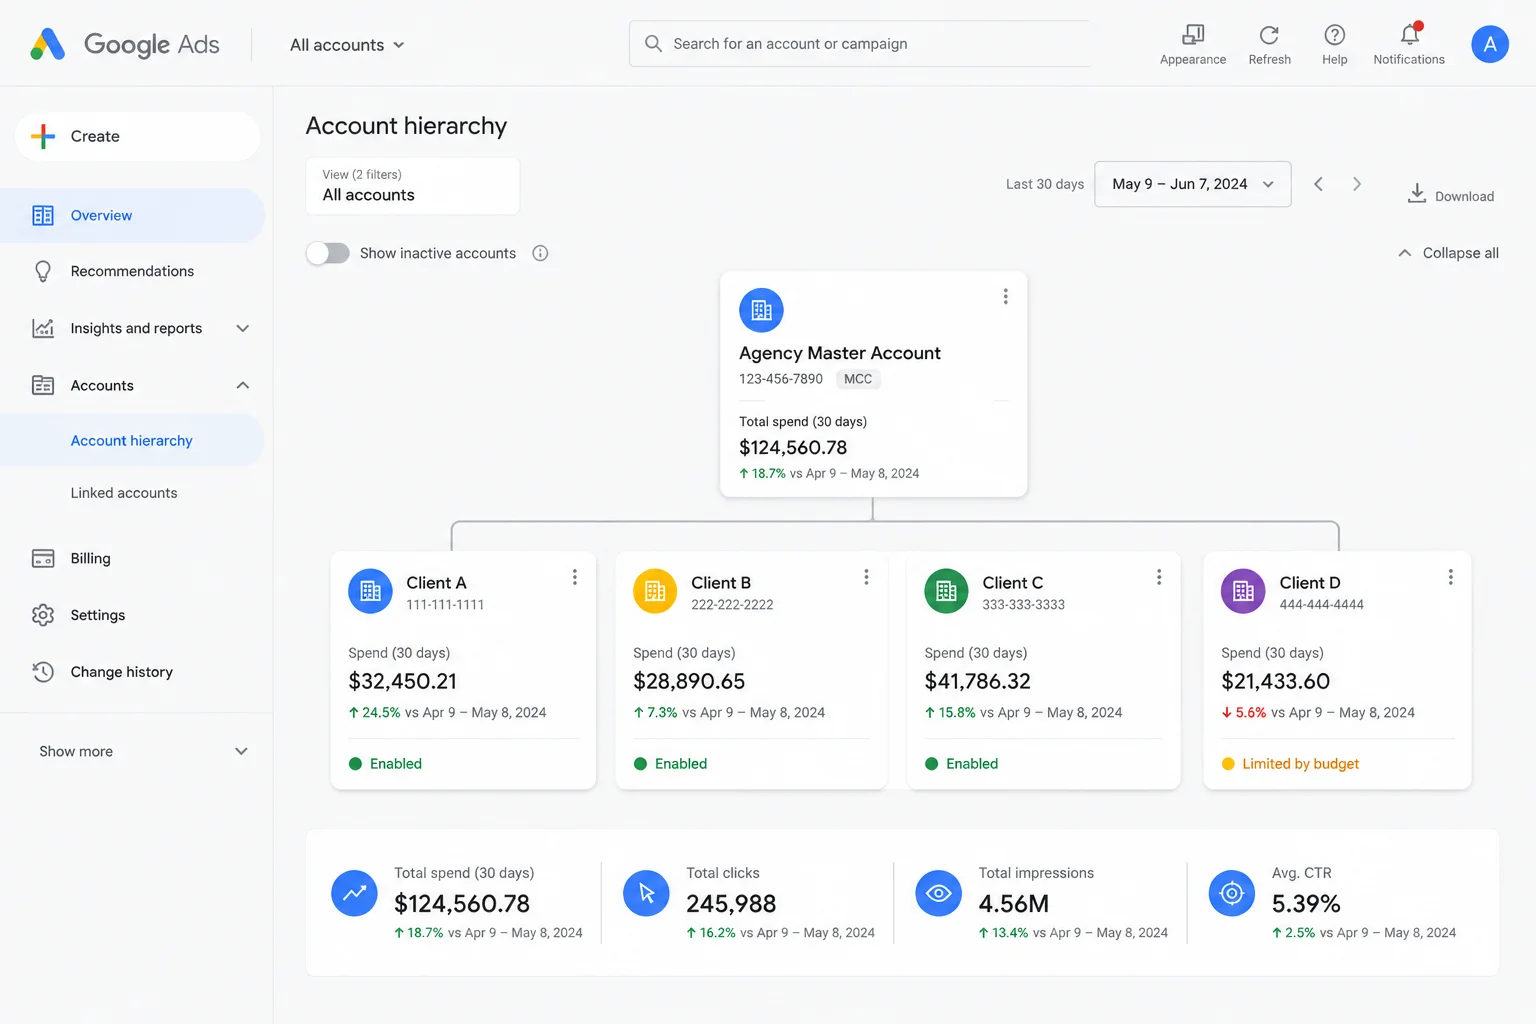Select Account hierarchy menu item
This screenshot has height=1024, width=1536.
pos(132,441)
